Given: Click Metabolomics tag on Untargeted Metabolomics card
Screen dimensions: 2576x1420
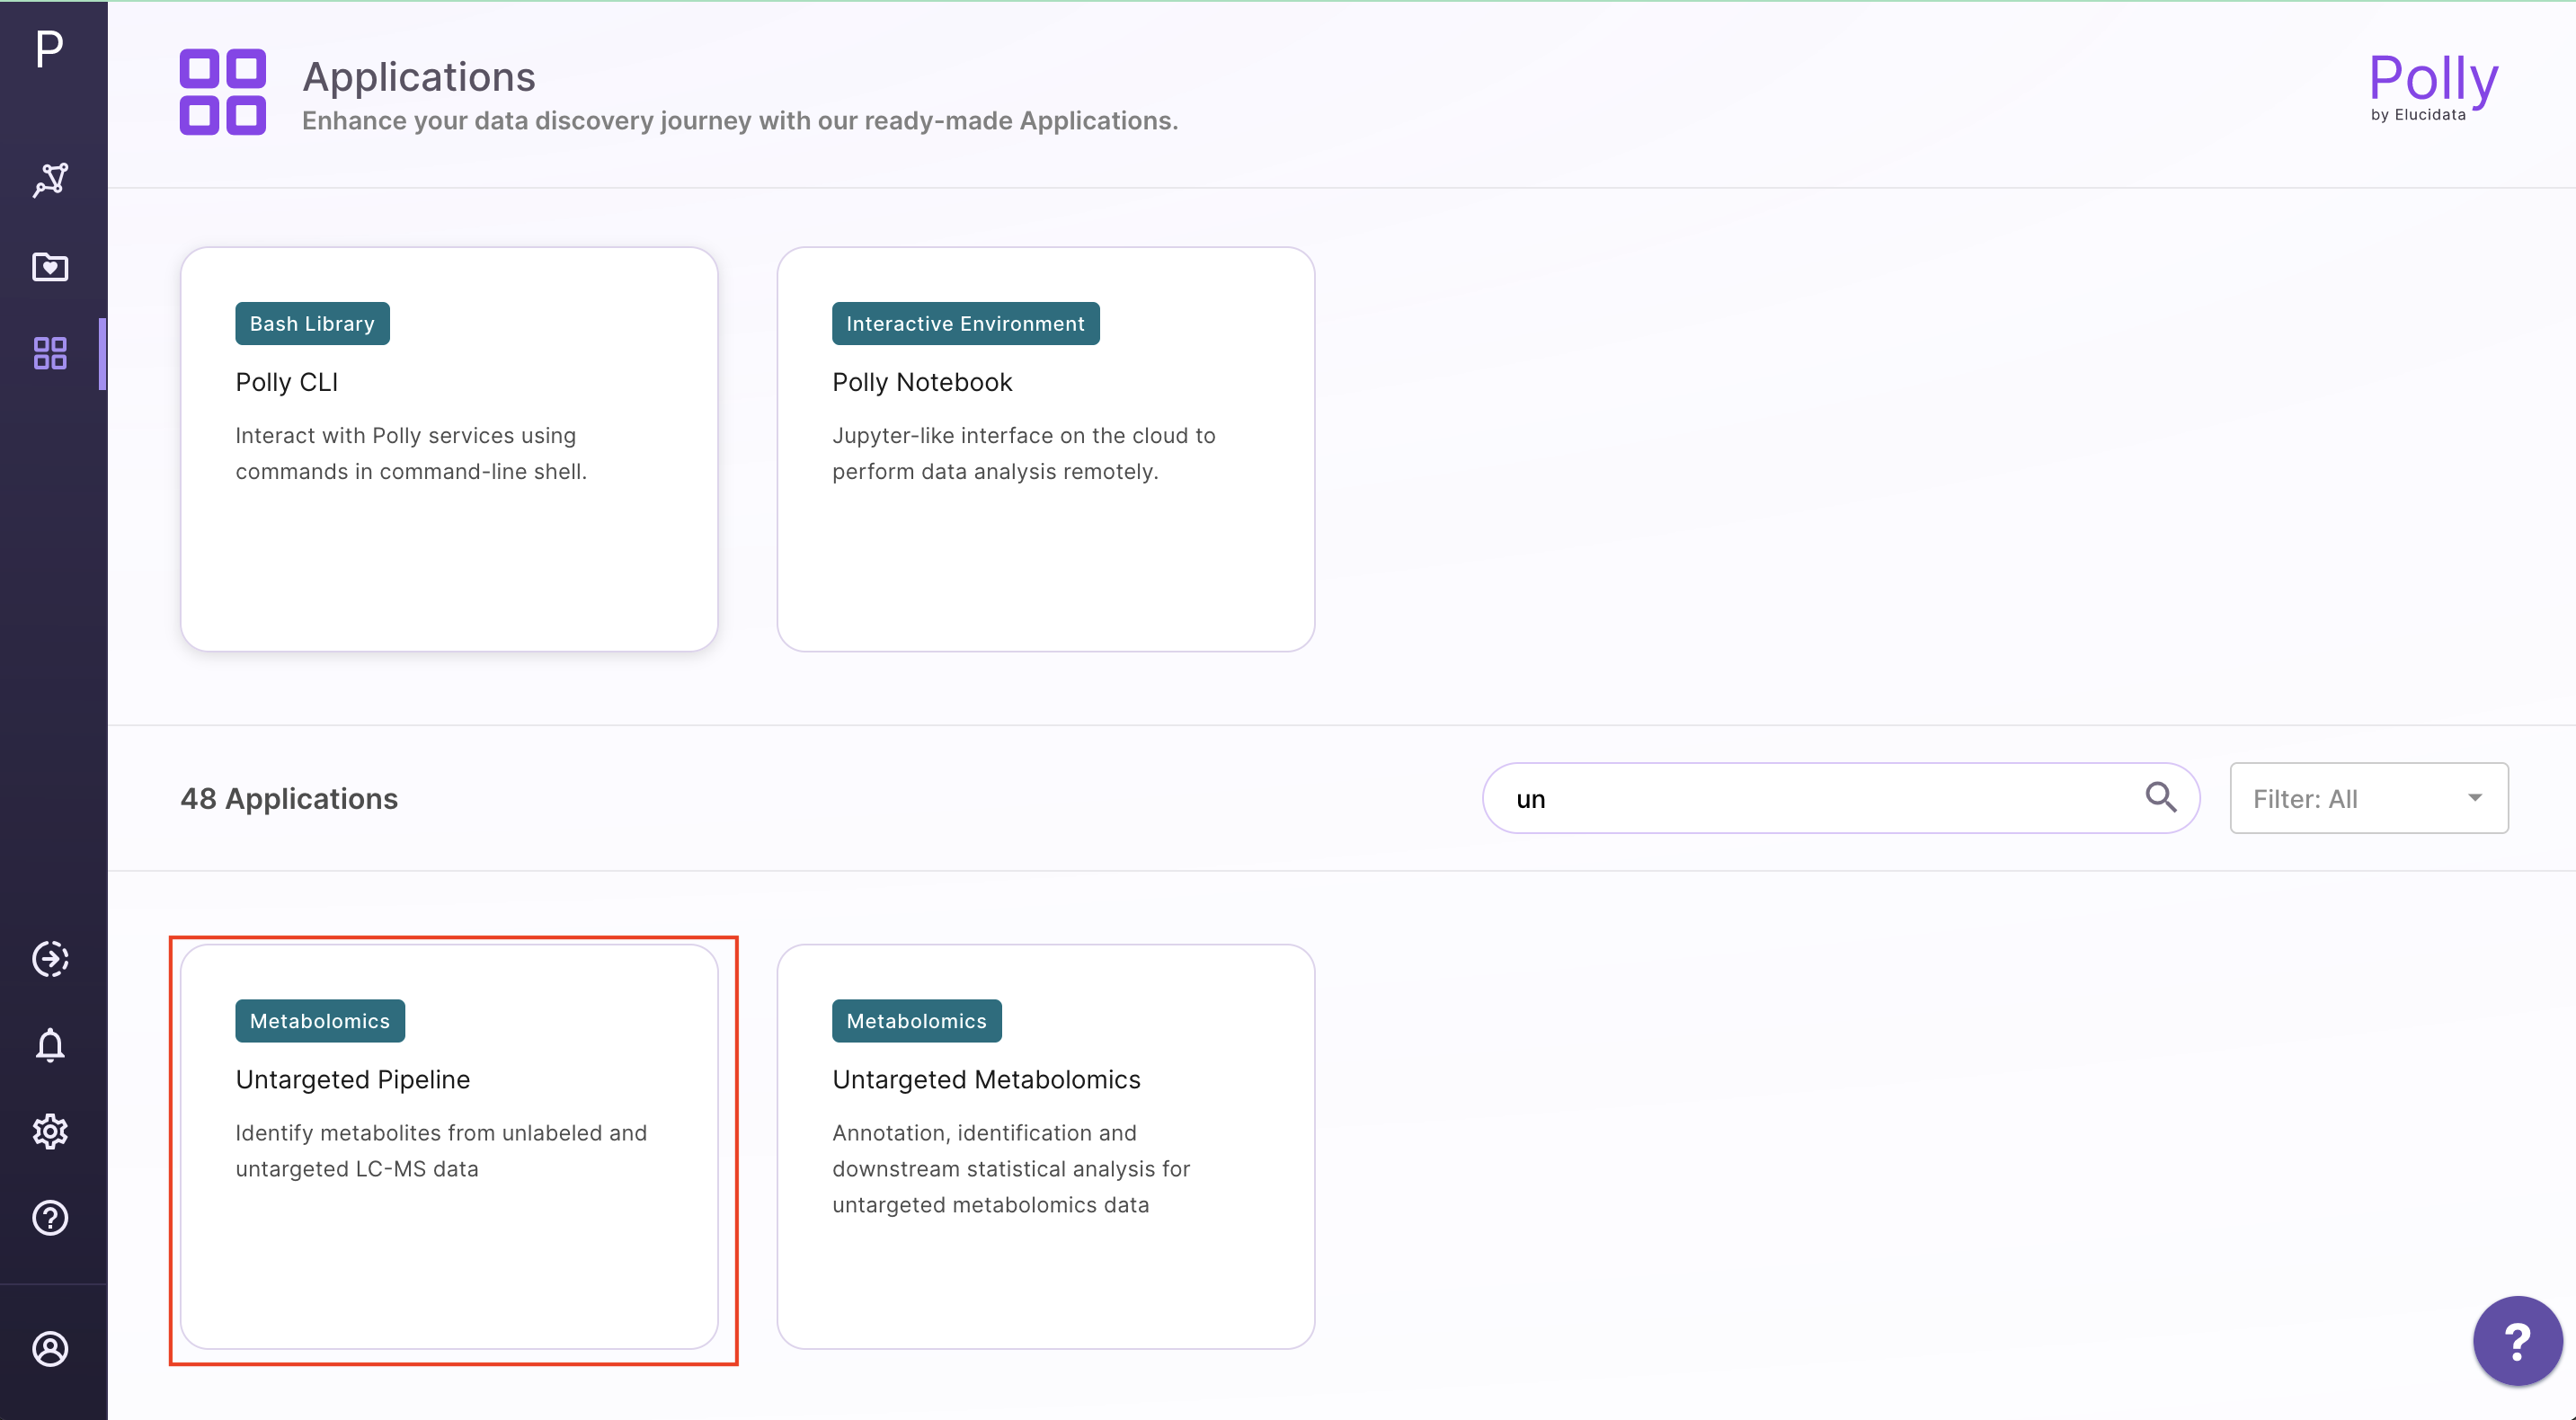Looking at the screenshot, I should (x=916, y=1020).
